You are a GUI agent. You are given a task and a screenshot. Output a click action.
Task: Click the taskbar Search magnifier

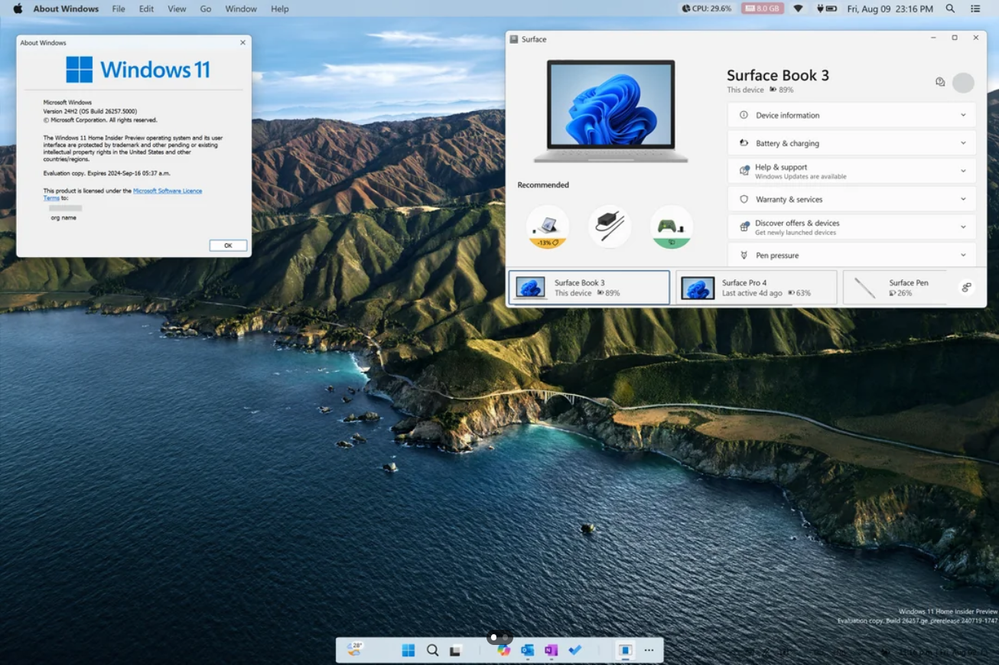tap(433, 650)
